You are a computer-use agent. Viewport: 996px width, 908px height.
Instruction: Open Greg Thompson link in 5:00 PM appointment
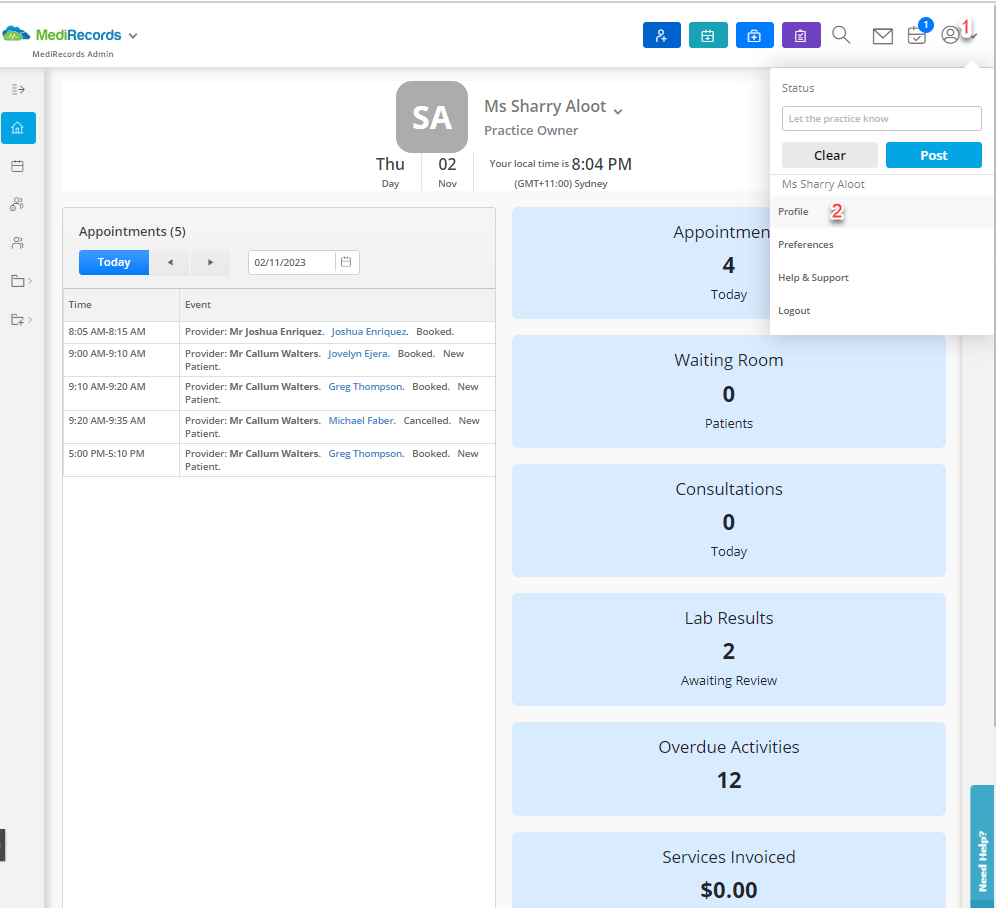366,454
